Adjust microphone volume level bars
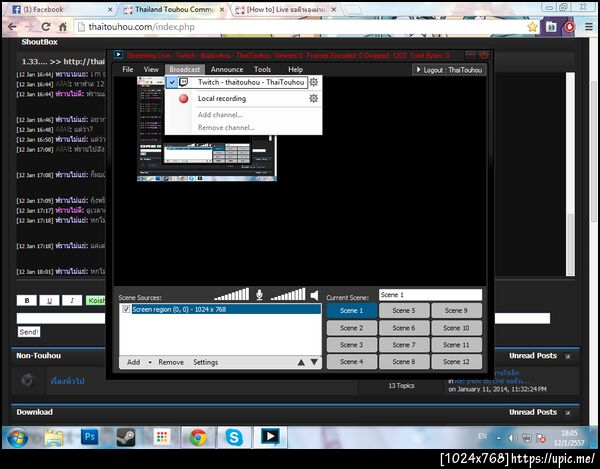 (232, 294)
